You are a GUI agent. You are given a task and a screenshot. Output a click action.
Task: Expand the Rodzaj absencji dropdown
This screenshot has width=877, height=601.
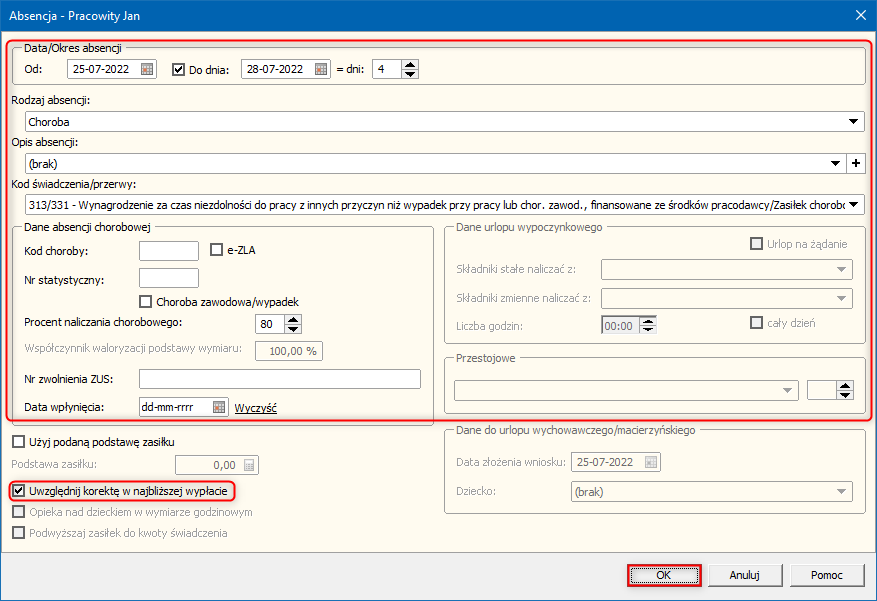pyautogui.click(x=854, y=122)
